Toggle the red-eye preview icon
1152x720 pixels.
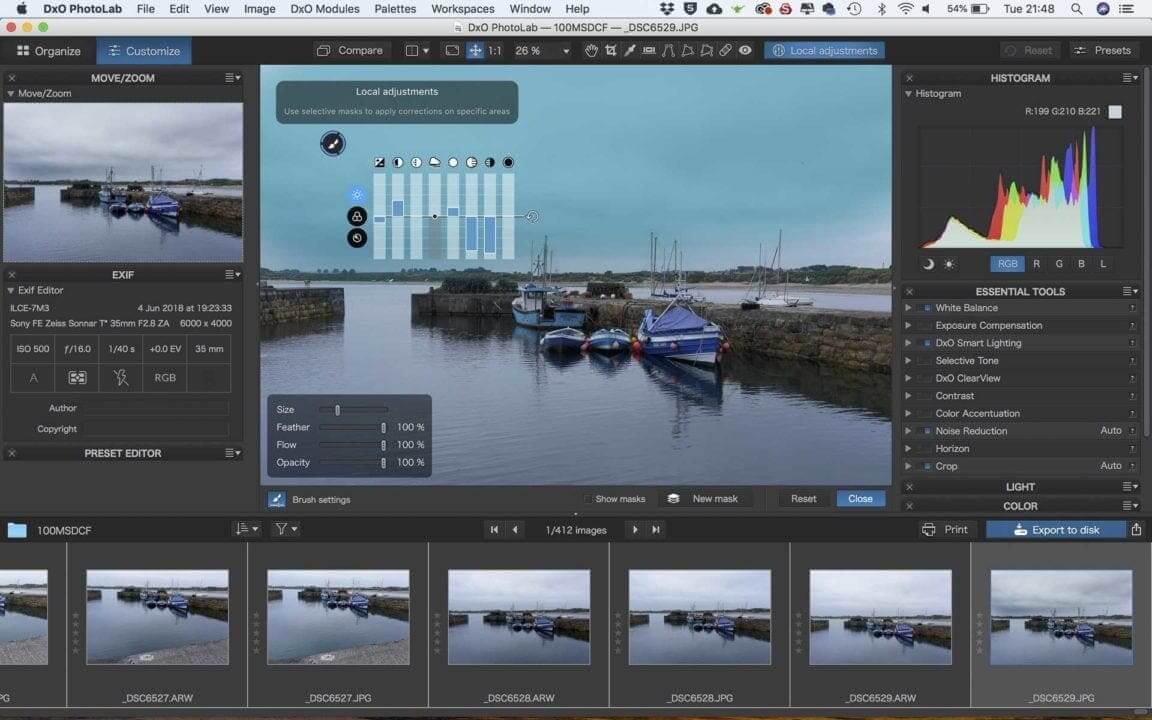(x=745, y=51)
